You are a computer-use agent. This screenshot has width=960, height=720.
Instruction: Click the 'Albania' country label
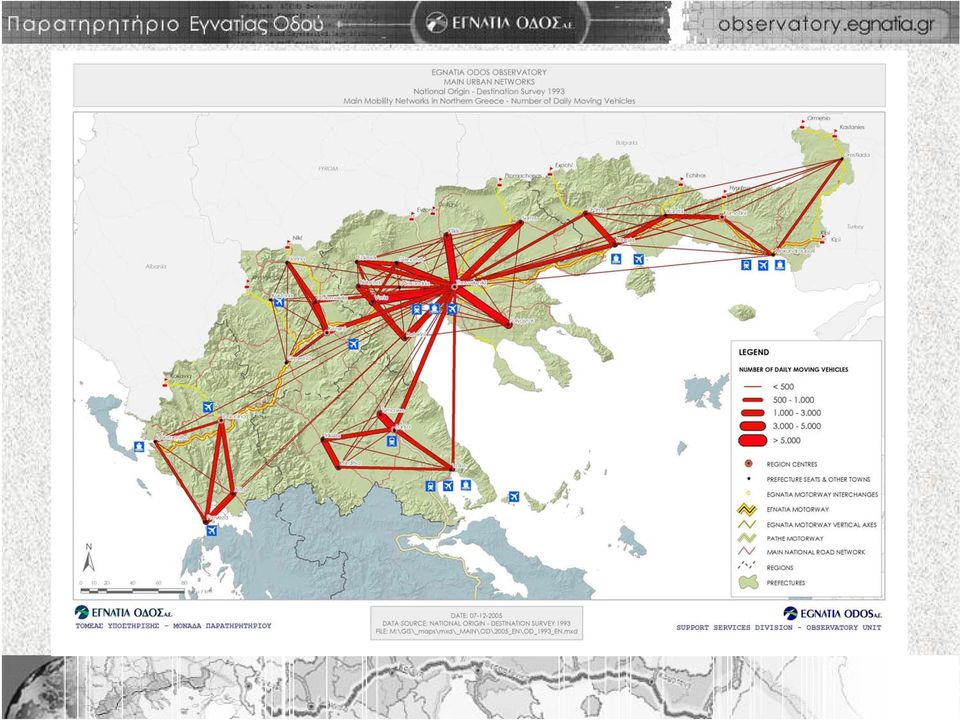tap(156, 267)
